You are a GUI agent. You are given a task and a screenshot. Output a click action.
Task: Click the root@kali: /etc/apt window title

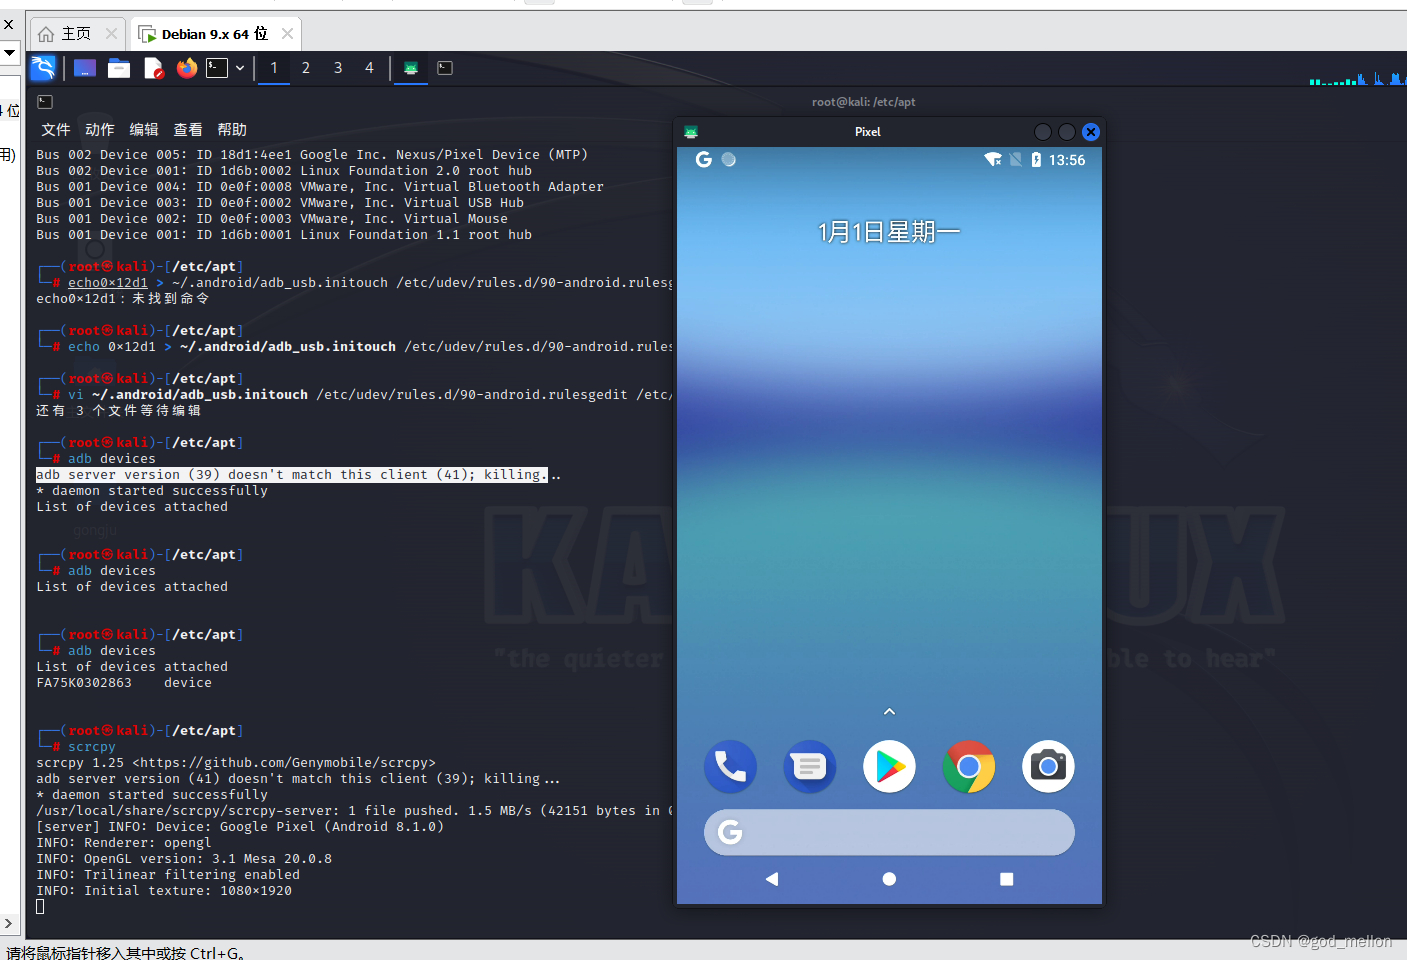coord(863,102)
